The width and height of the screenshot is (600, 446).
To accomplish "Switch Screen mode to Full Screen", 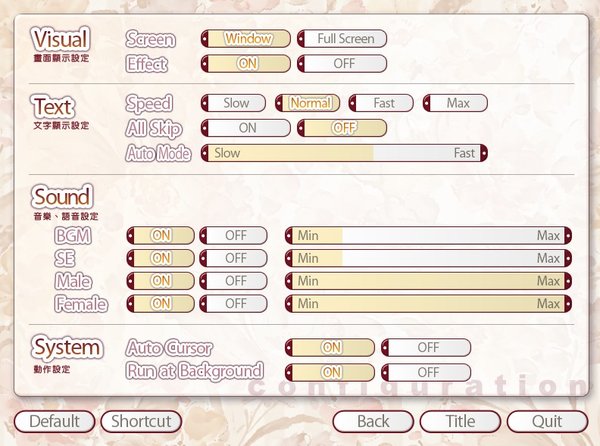I will 342,39.
